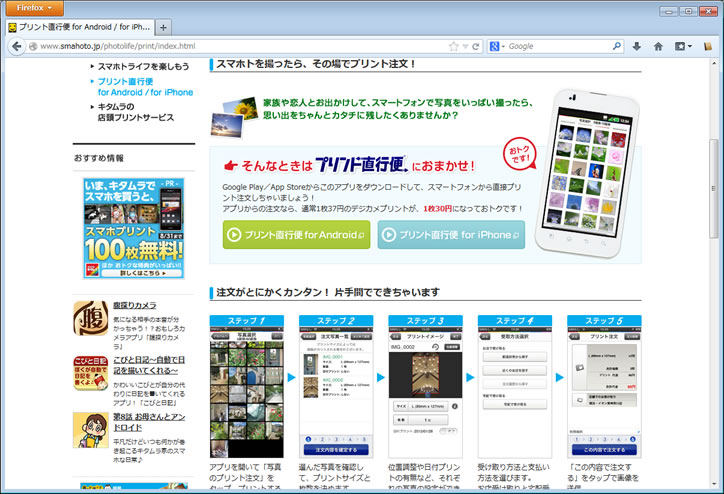Open a new tab with plus button
The height and width of the screenshot is (494, 724).
(163, 28)
